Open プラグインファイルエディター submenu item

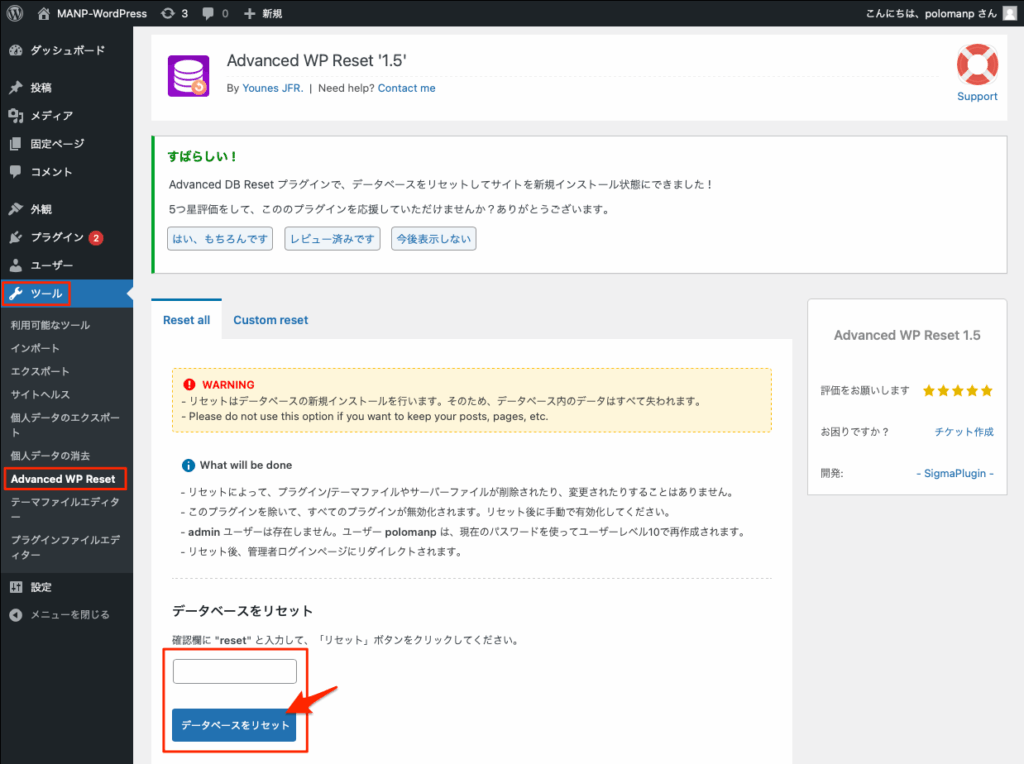click(x=65, y=547)
